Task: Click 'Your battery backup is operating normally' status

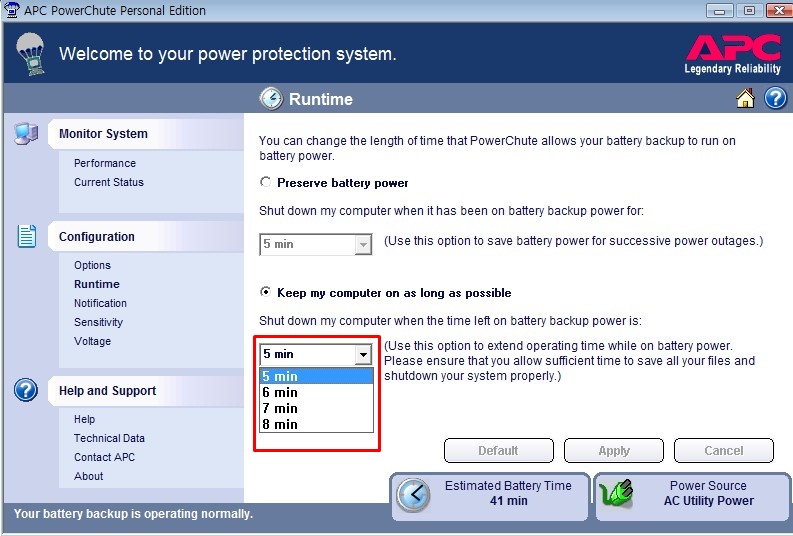Action: click(x=133, y=514)
